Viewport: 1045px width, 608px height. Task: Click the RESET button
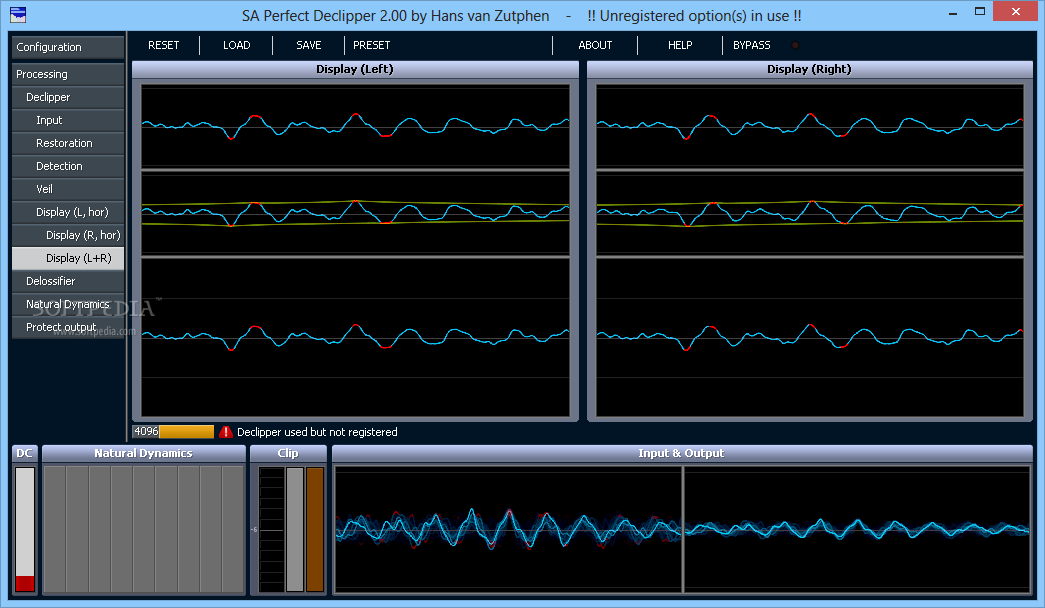click(164, 45)
